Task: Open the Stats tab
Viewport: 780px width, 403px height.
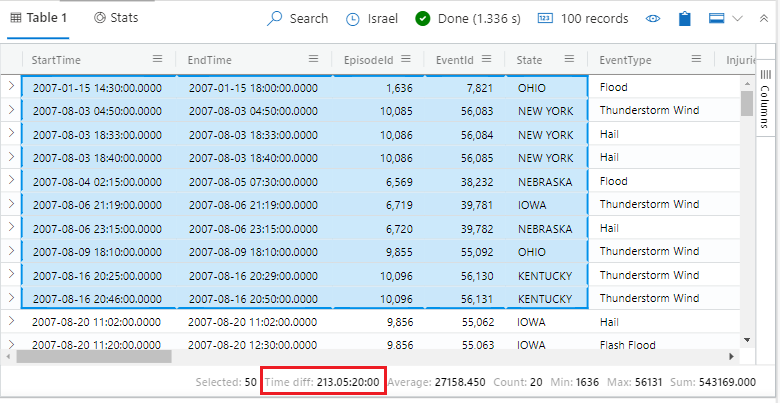Action: [x=116, y=18]
